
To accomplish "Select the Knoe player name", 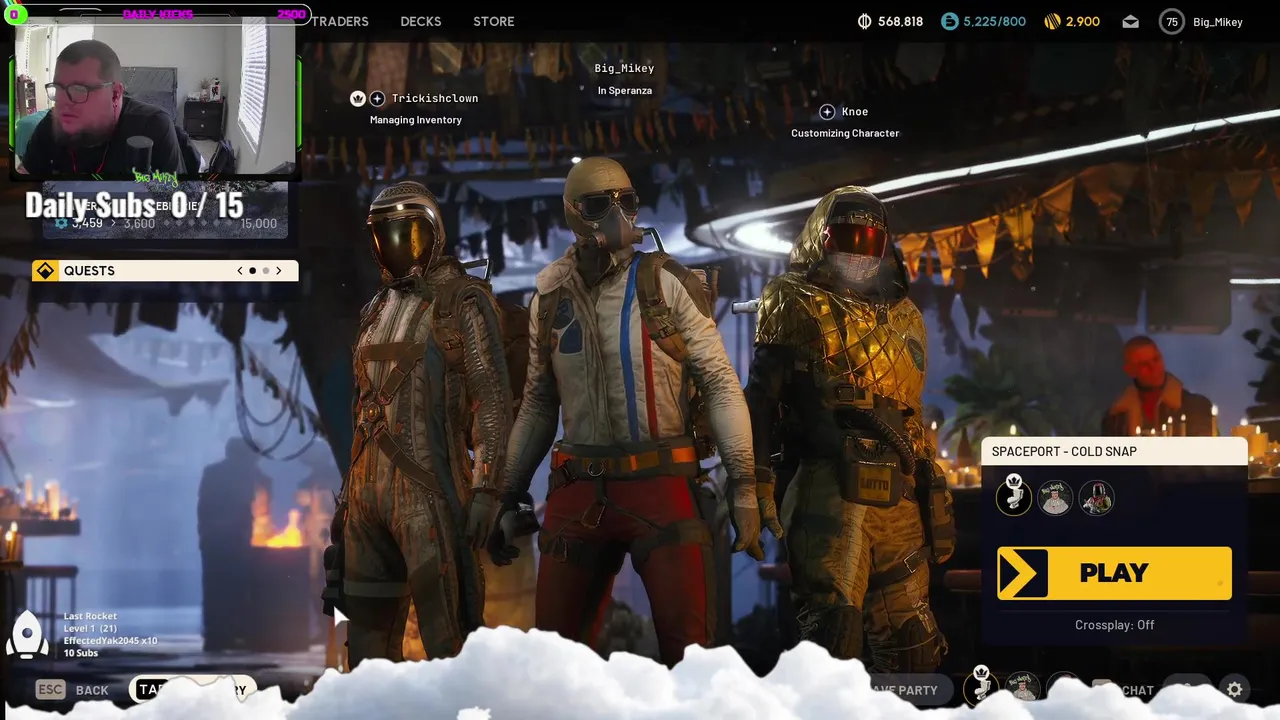I will pos(855,112).
